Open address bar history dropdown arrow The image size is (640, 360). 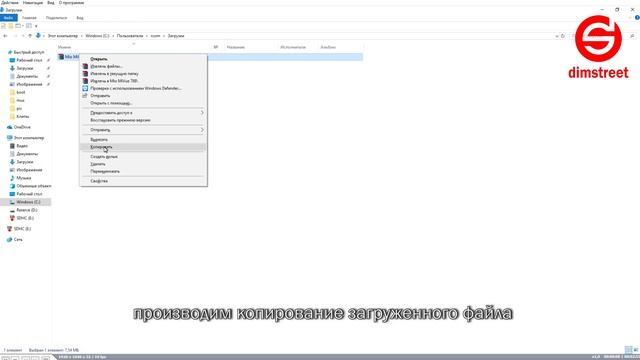pos(557,36)
